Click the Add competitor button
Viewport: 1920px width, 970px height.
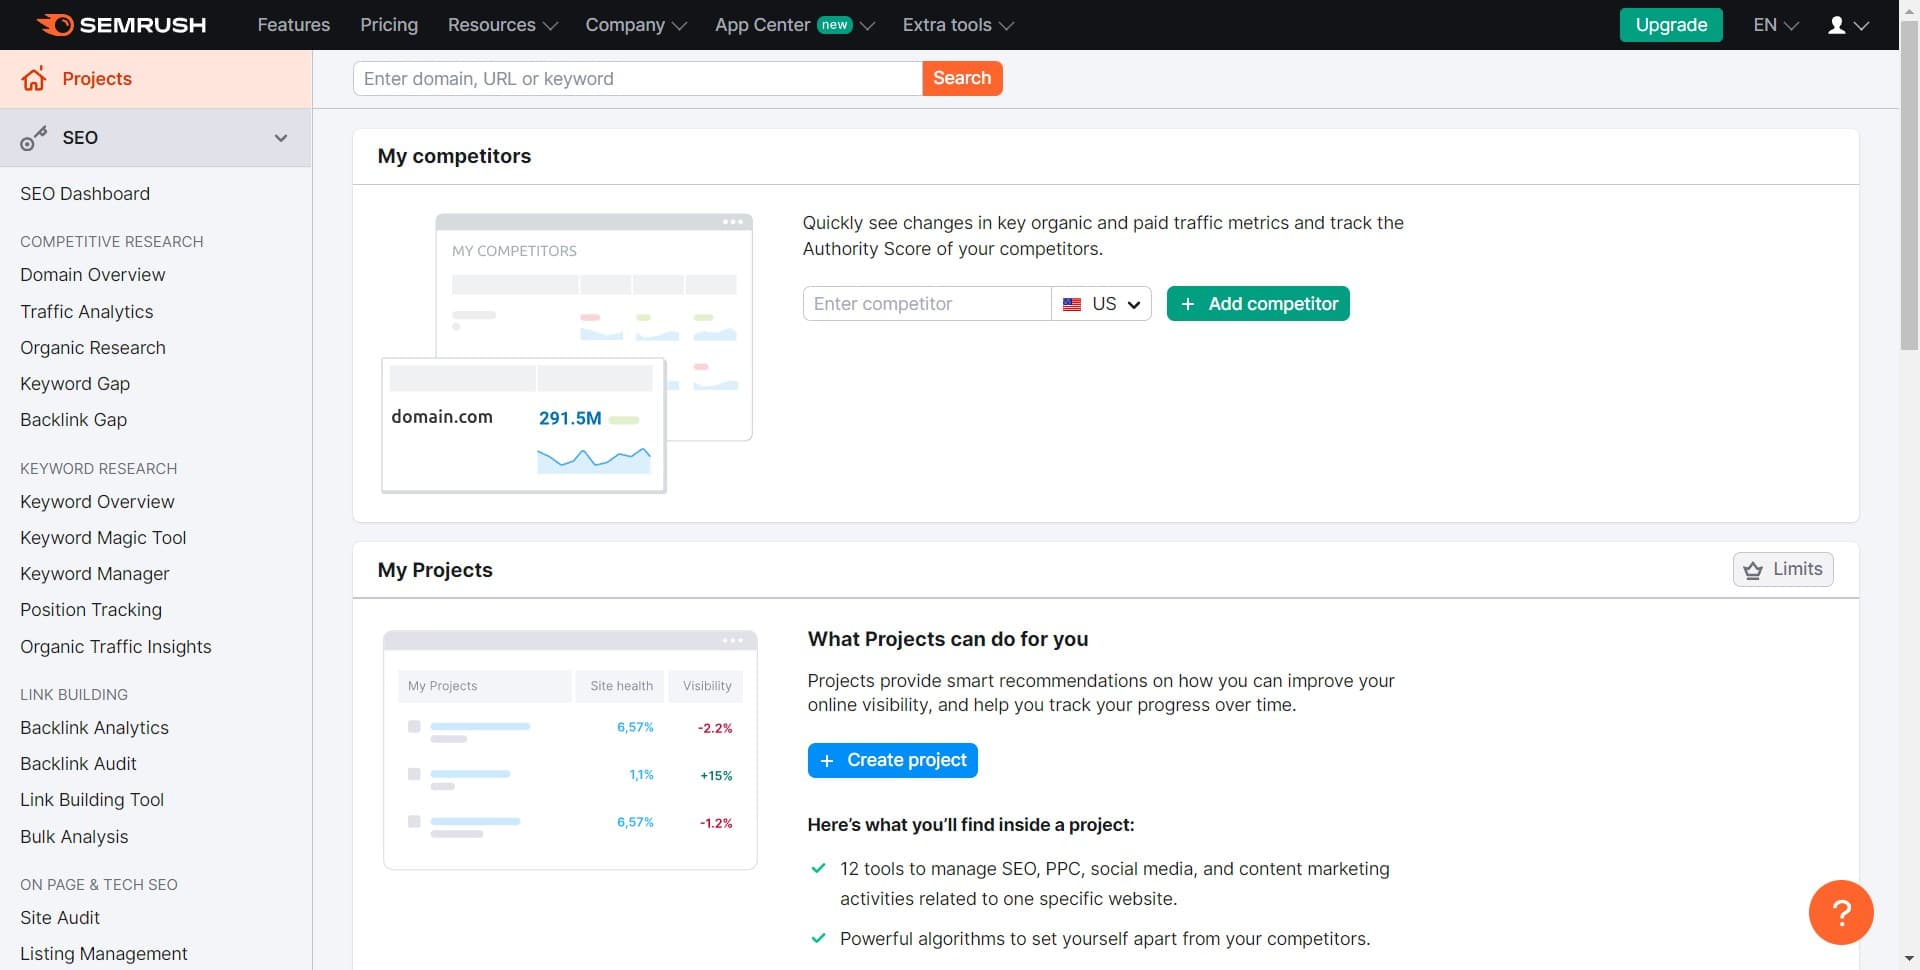pos(1258,304)
